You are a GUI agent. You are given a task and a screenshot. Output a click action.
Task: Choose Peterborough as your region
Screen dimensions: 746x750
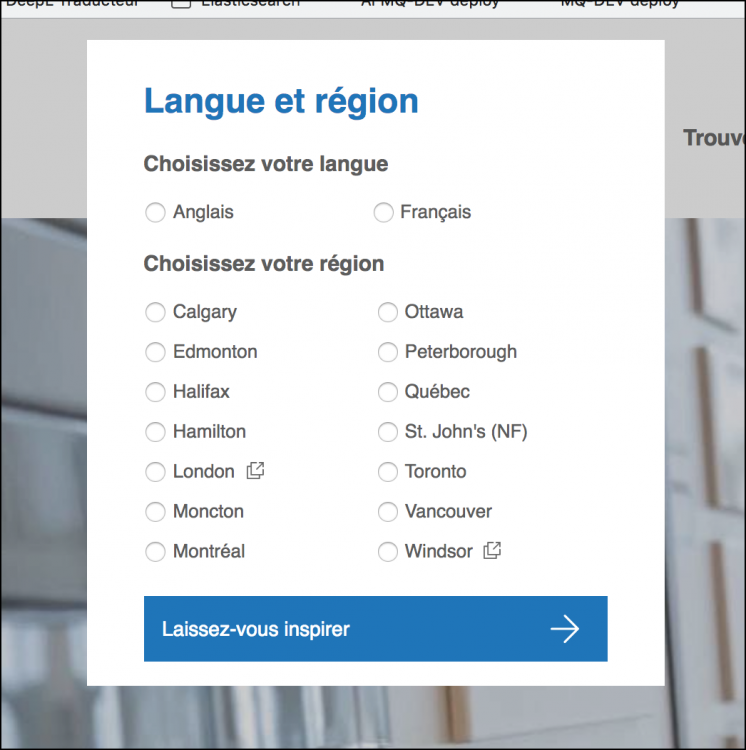(x=387, y=352)
